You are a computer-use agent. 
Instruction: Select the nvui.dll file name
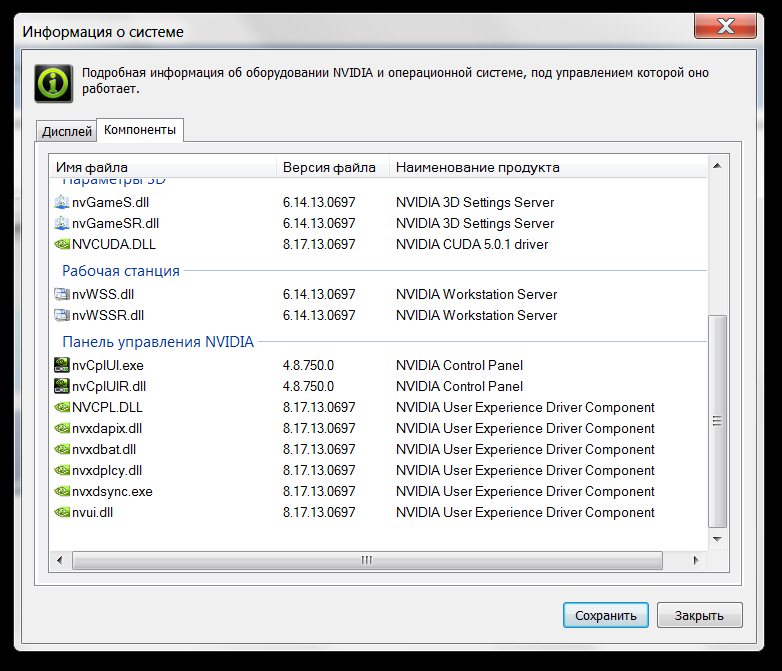tap(92, 512)
